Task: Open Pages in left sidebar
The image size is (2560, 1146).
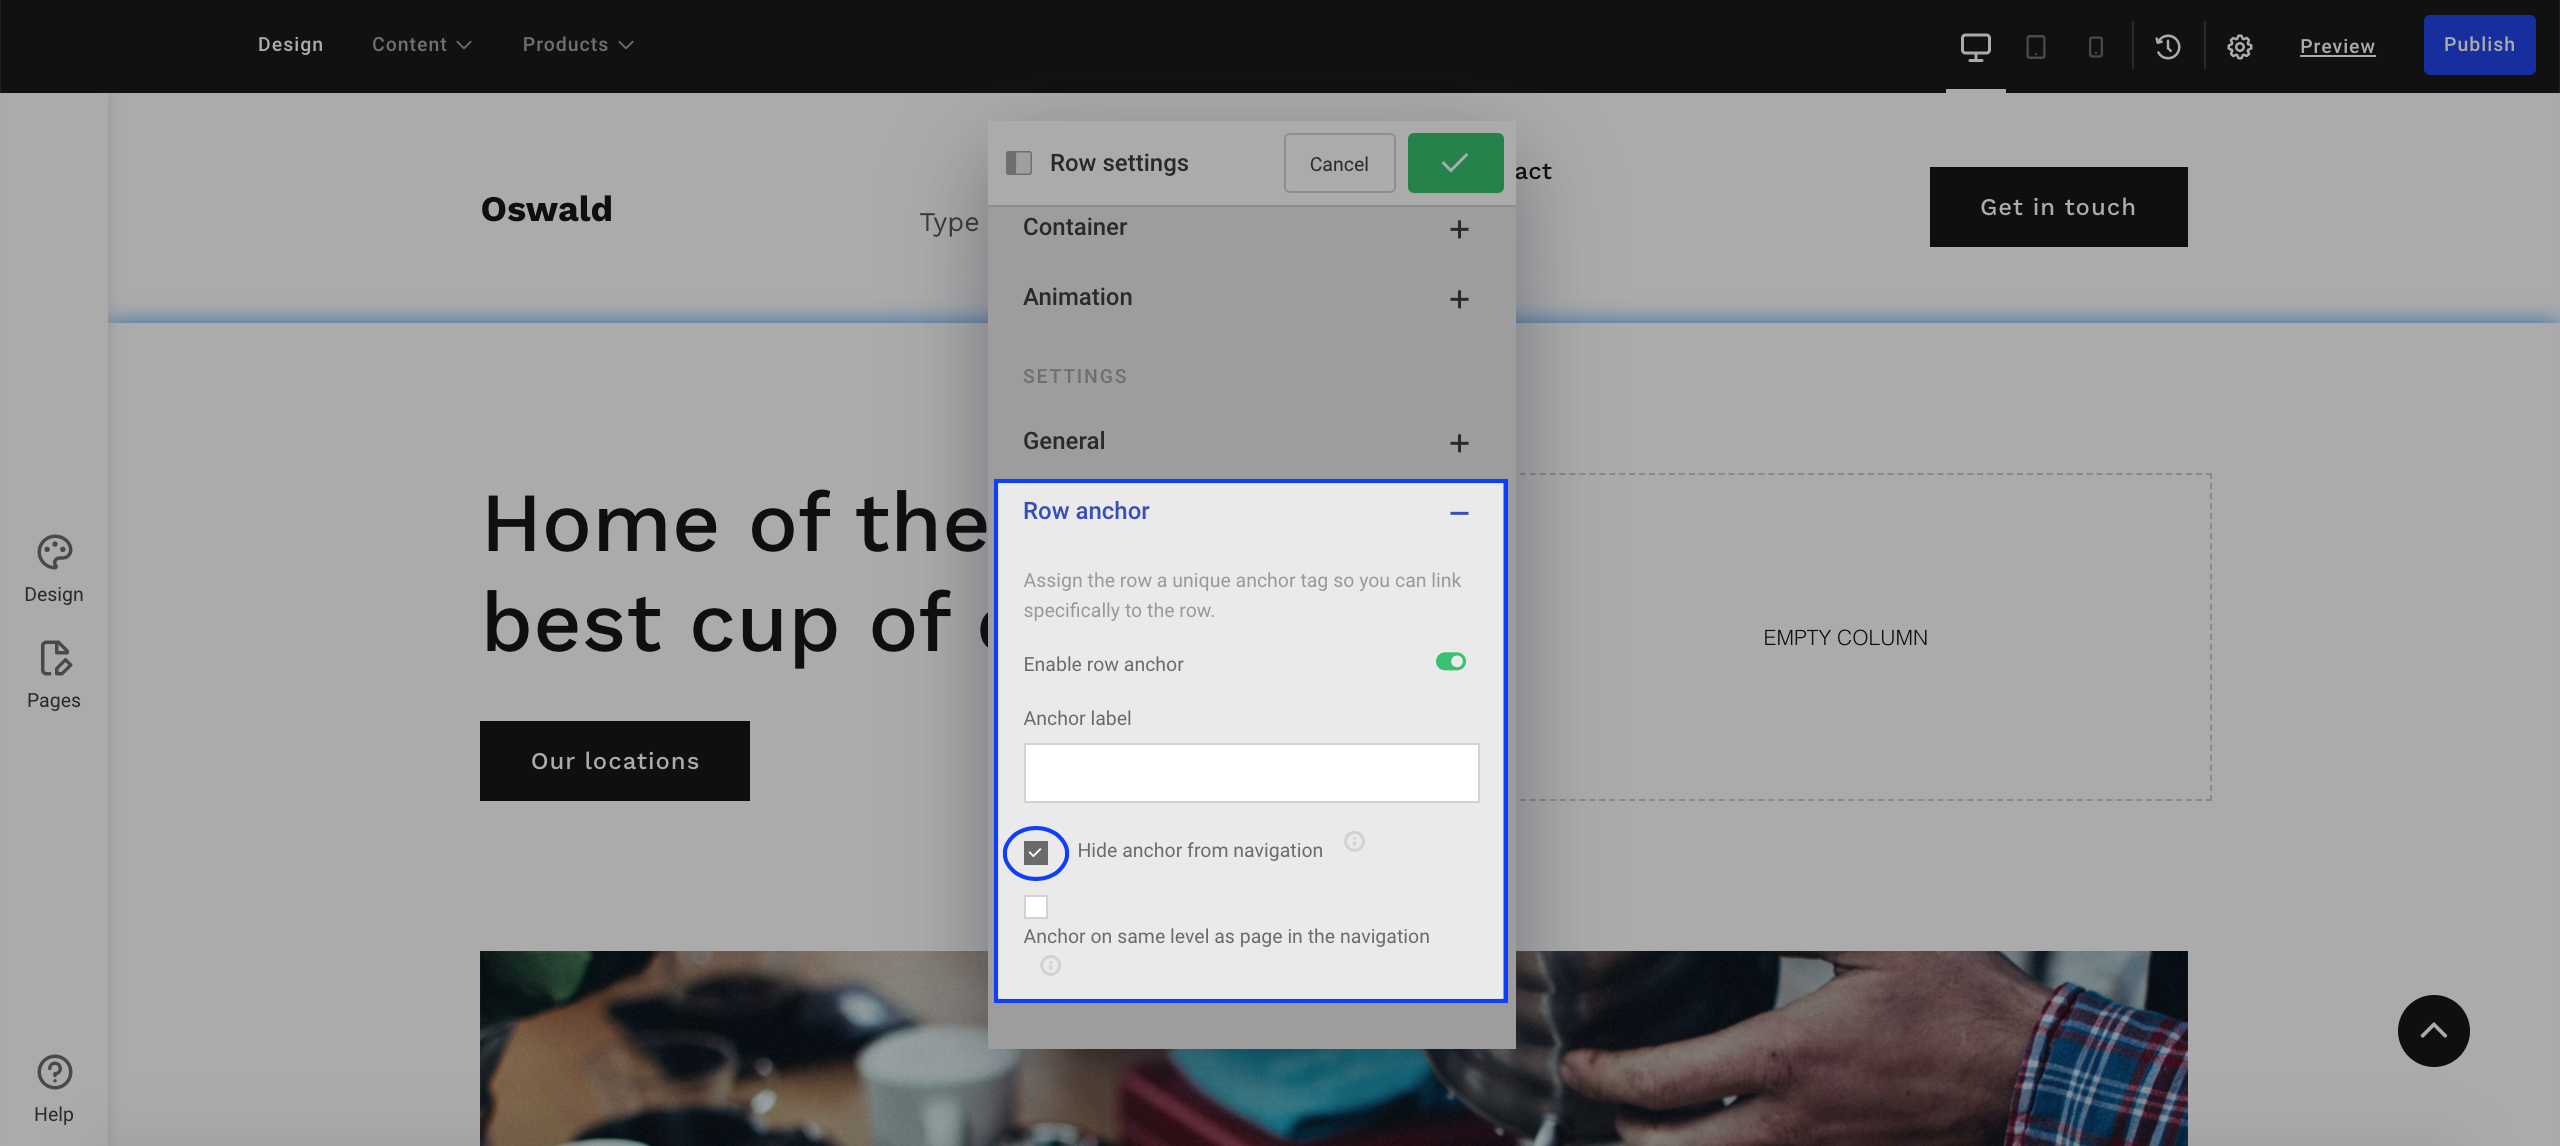Action: [x=54, y=675]
